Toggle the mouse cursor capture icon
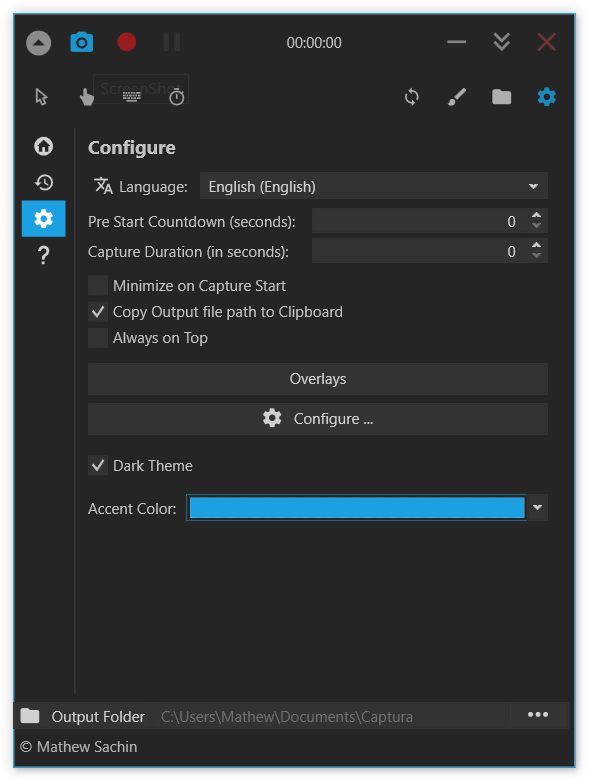589x781 pixels. (42, 97)
